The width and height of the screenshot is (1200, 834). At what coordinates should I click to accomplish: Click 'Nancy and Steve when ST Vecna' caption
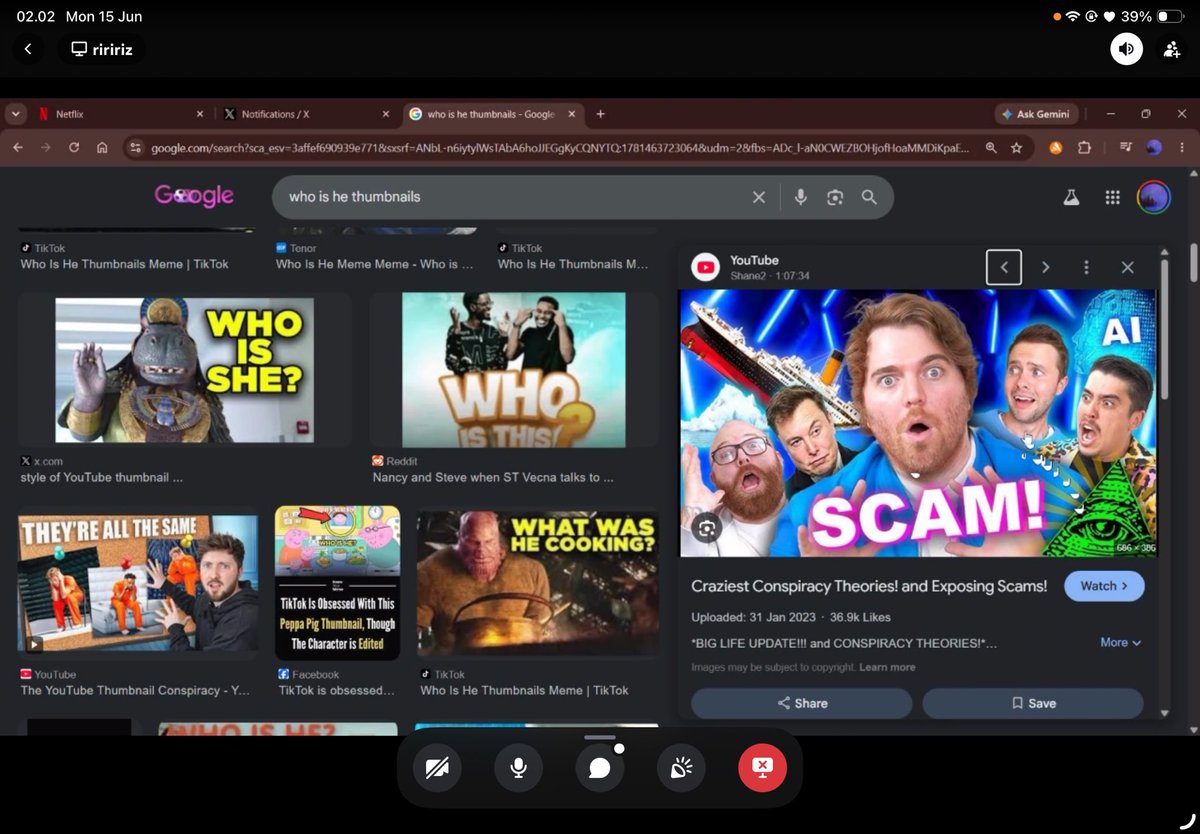coord(493,477)
